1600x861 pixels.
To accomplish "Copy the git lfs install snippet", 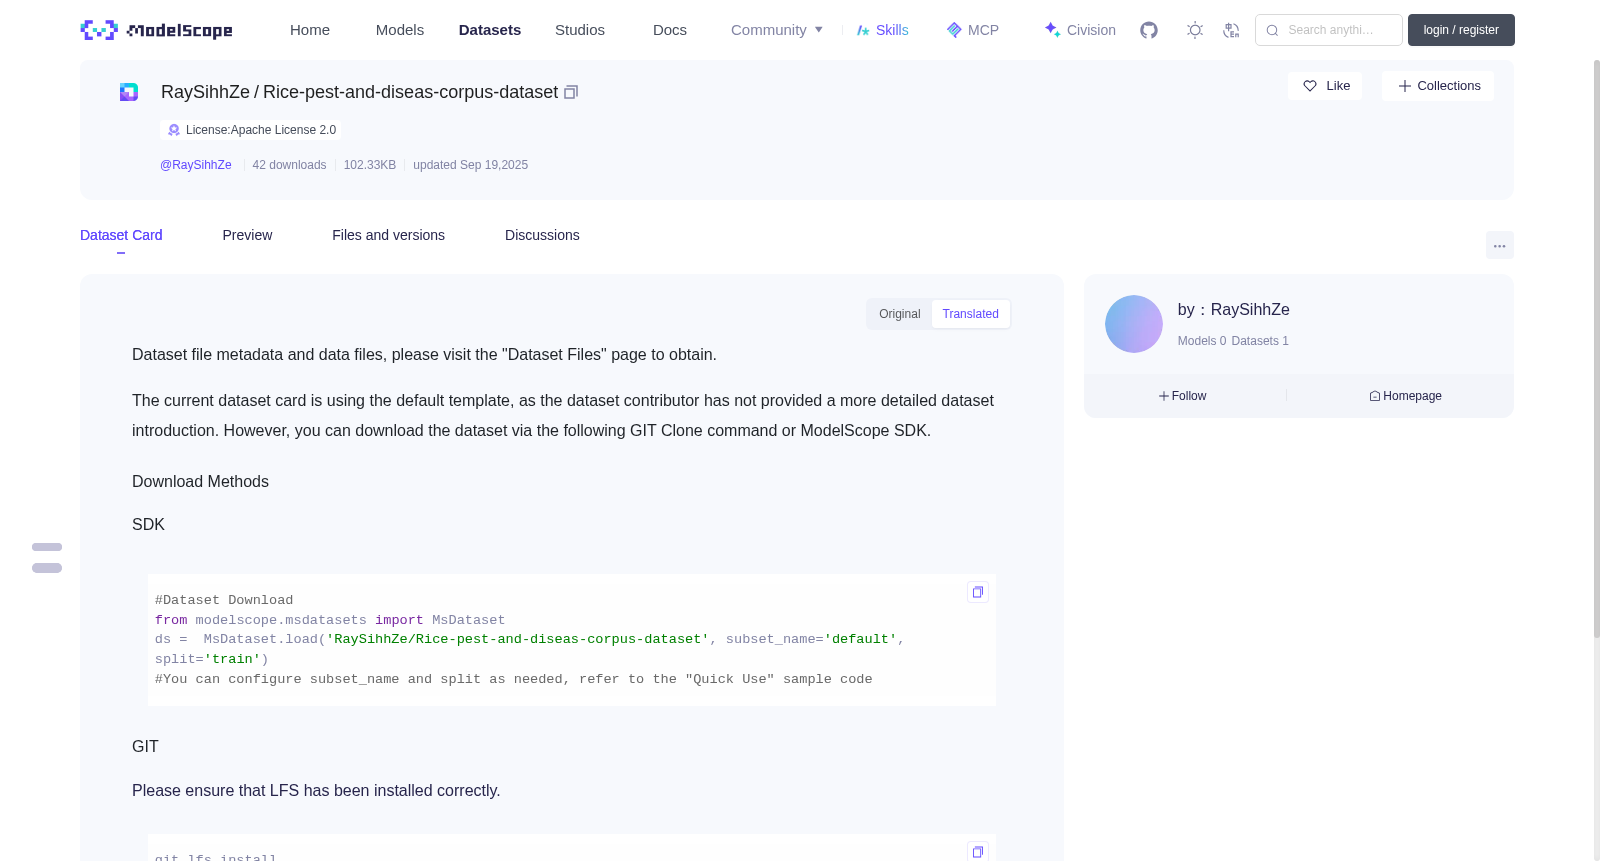I will click(x=978, y=852).
